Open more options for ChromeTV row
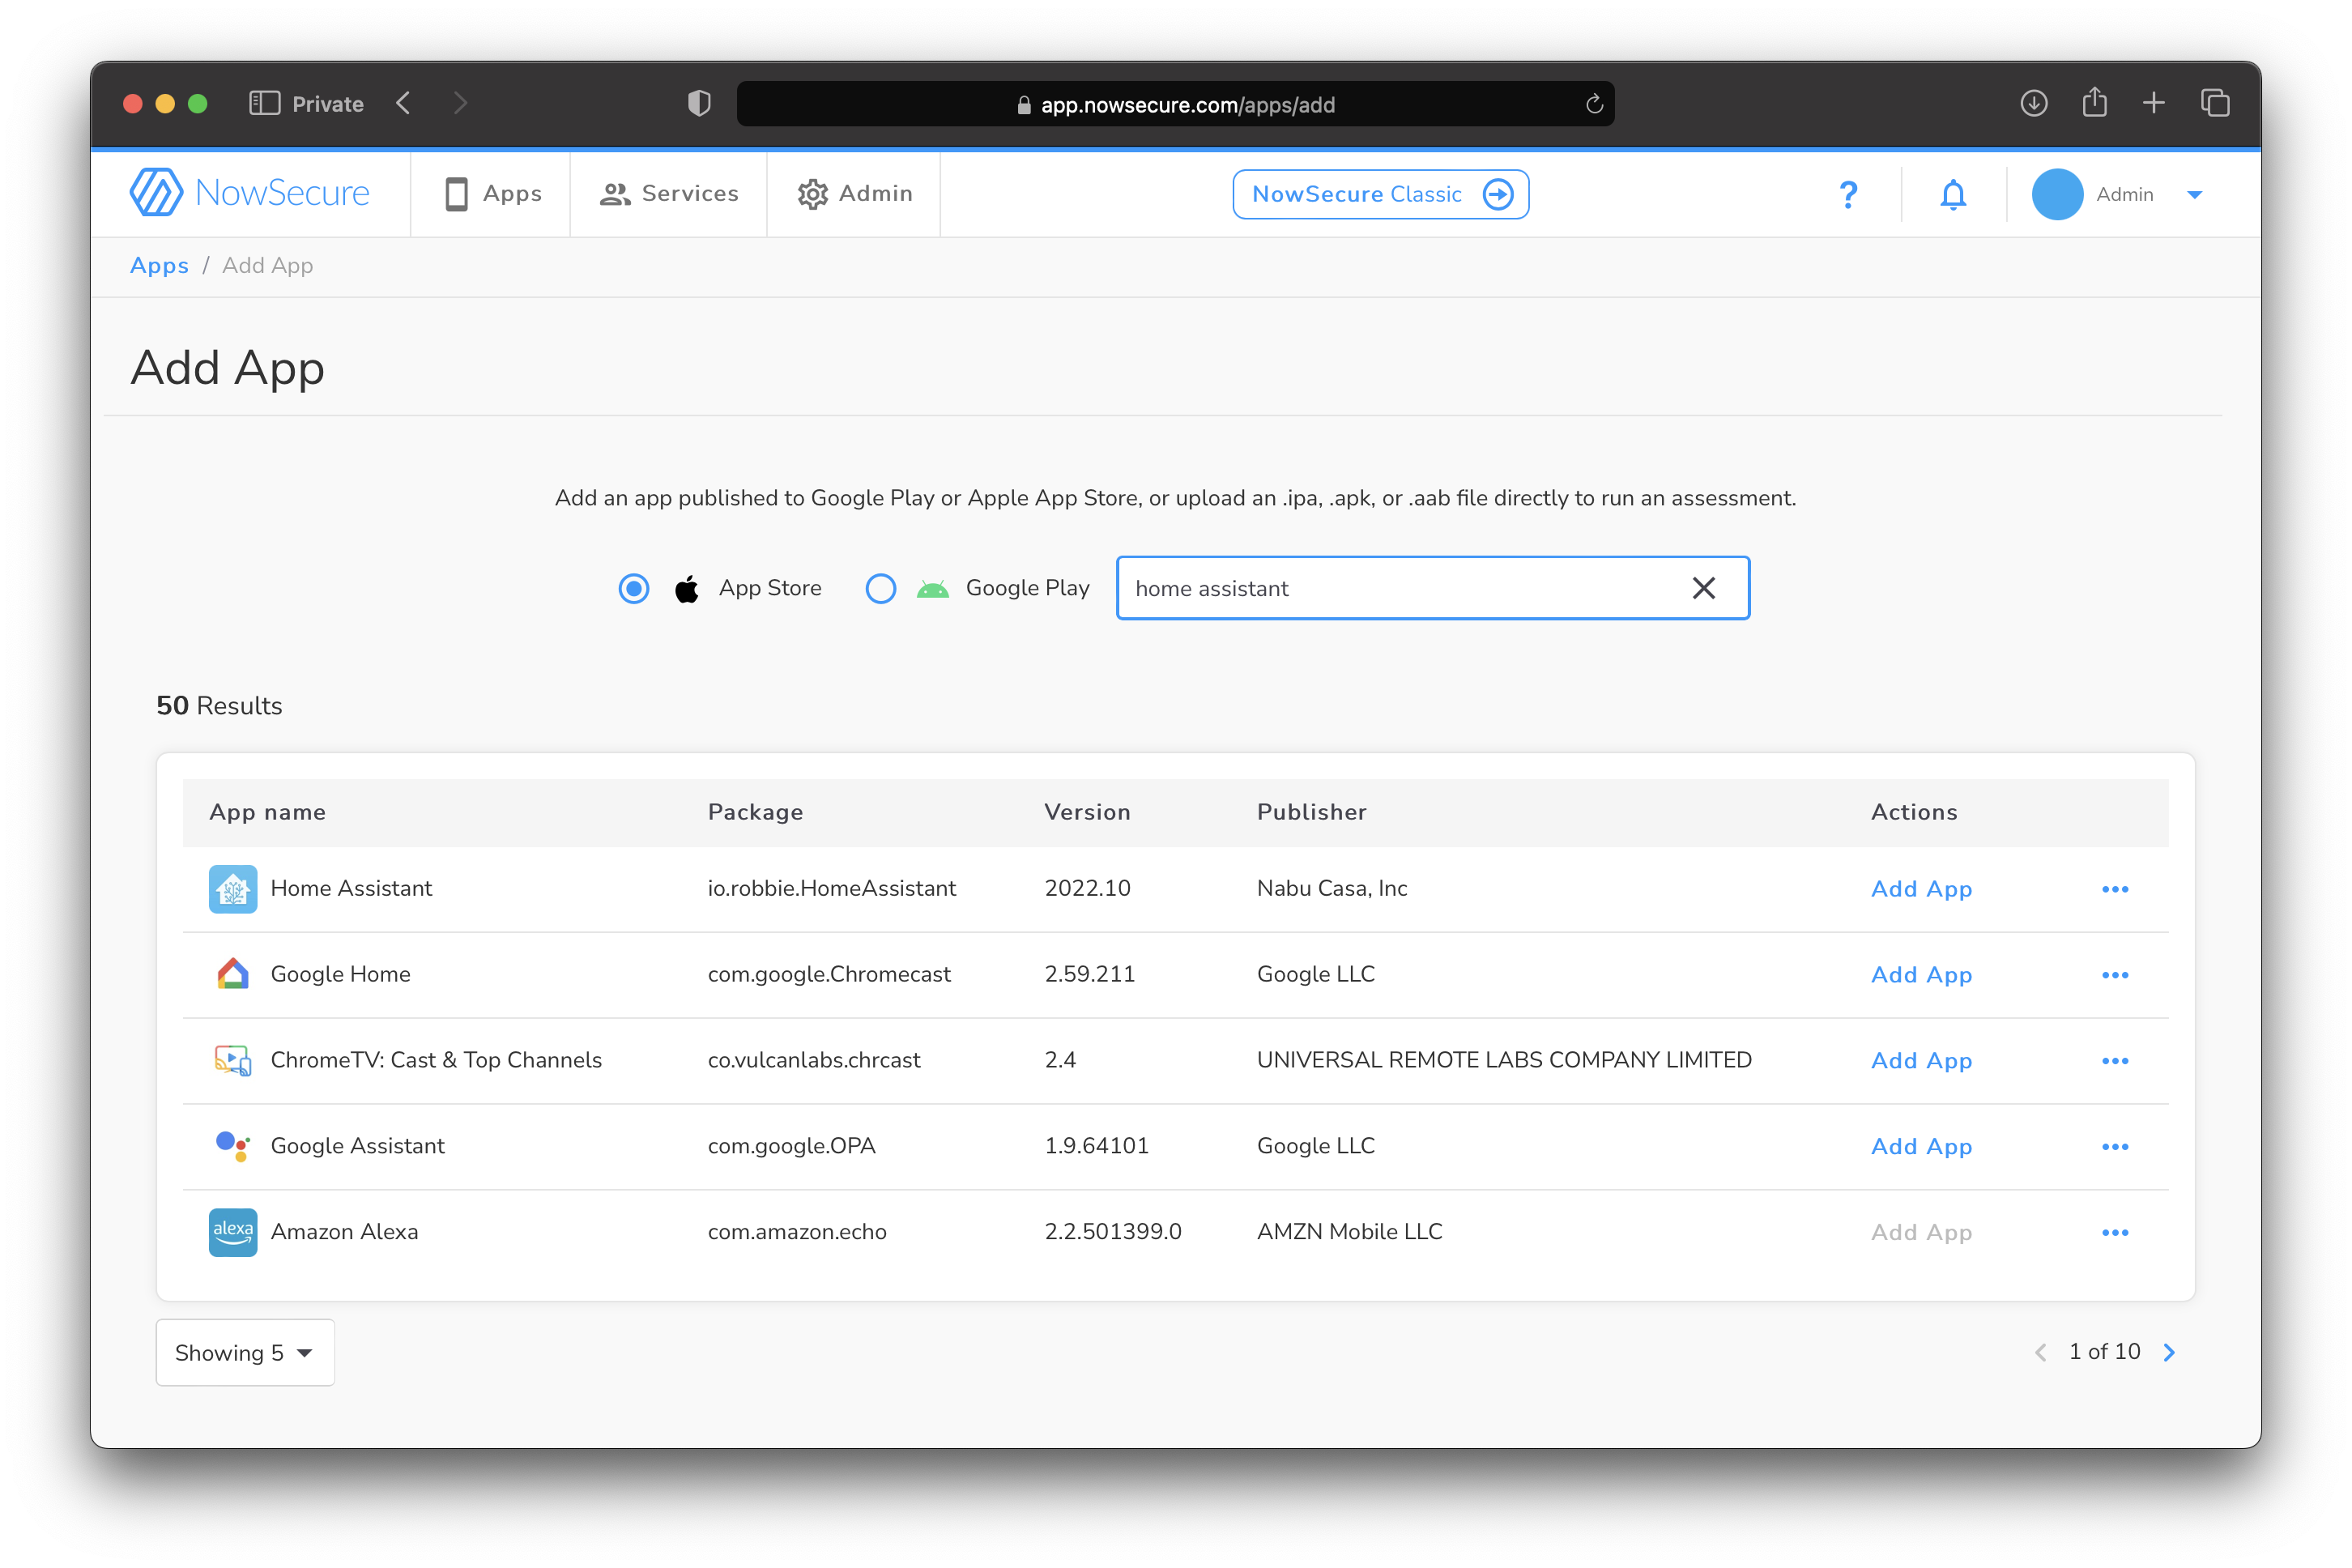The width and height of the screenshot is (2352, 1568). [2115, 1061]
